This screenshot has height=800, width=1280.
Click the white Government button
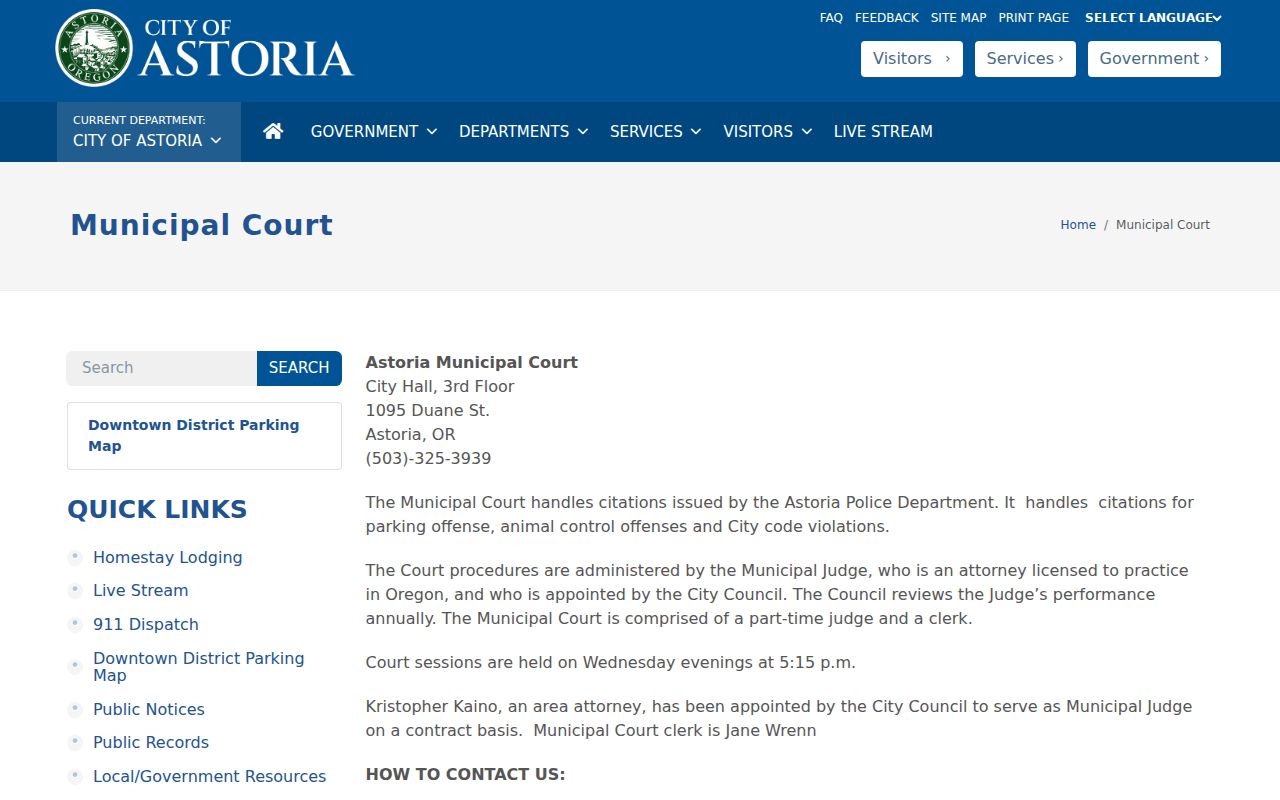pyautogui.click(x=1154, y=59)
